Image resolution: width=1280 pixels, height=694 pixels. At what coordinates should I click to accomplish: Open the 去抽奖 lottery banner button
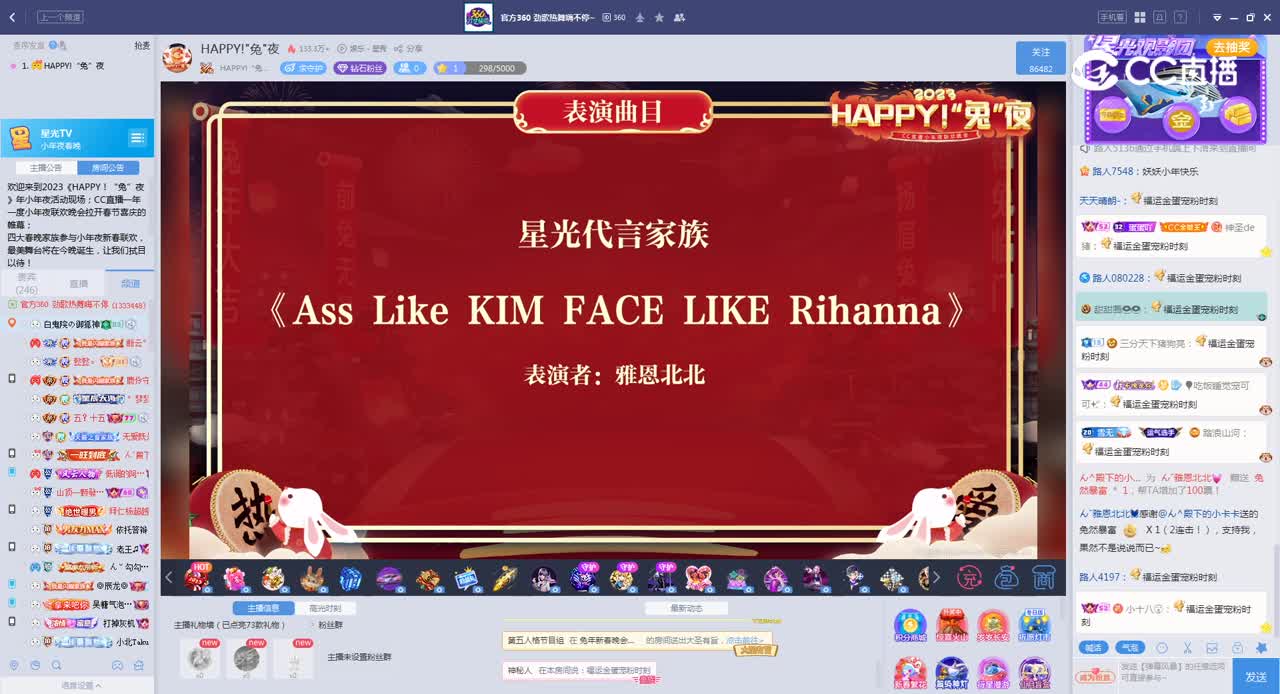1230,47
